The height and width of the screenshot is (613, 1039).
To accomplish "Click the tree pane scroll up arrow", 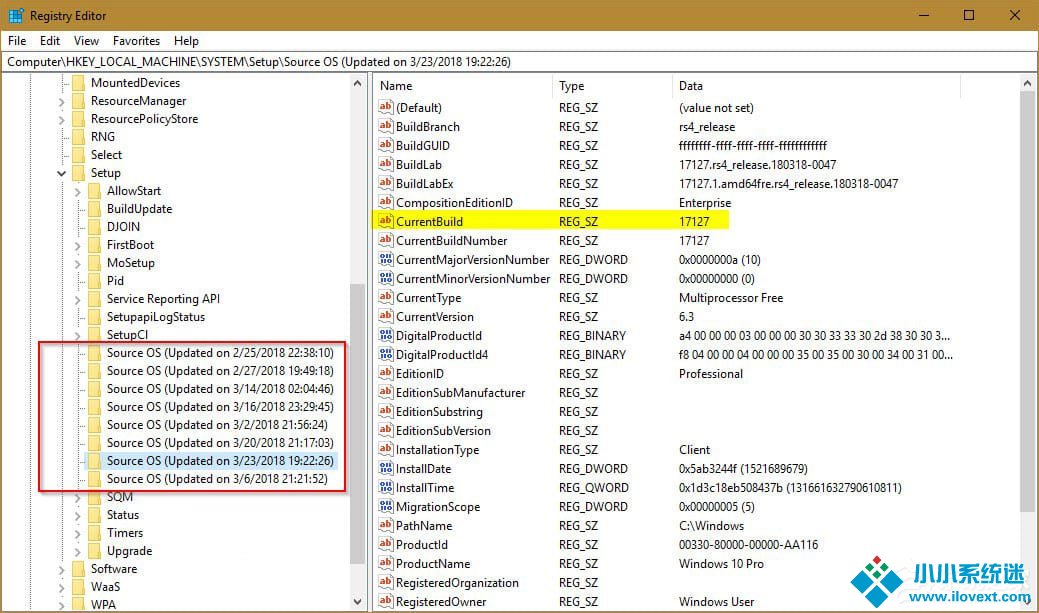I will (358, 84).
